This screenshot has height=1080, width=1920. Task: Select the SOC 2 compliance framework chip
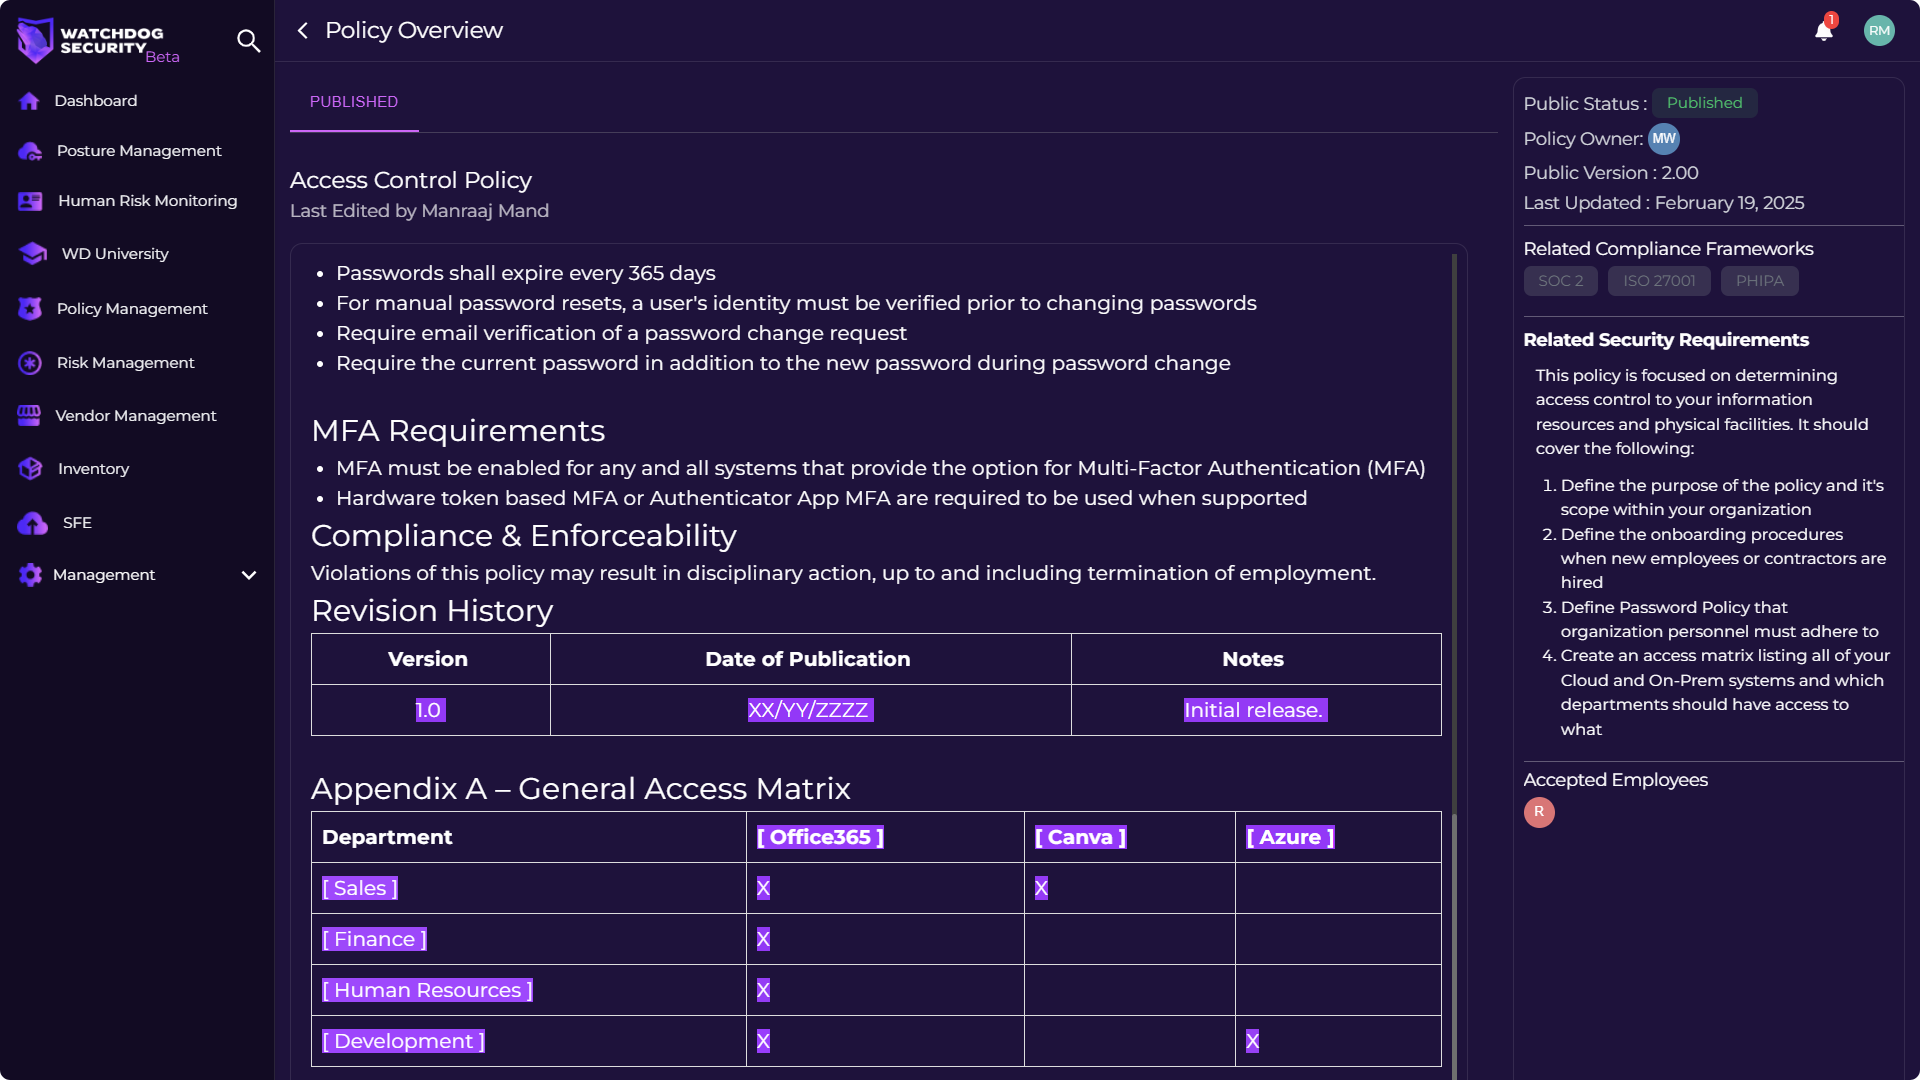(x=1560, y=281)
